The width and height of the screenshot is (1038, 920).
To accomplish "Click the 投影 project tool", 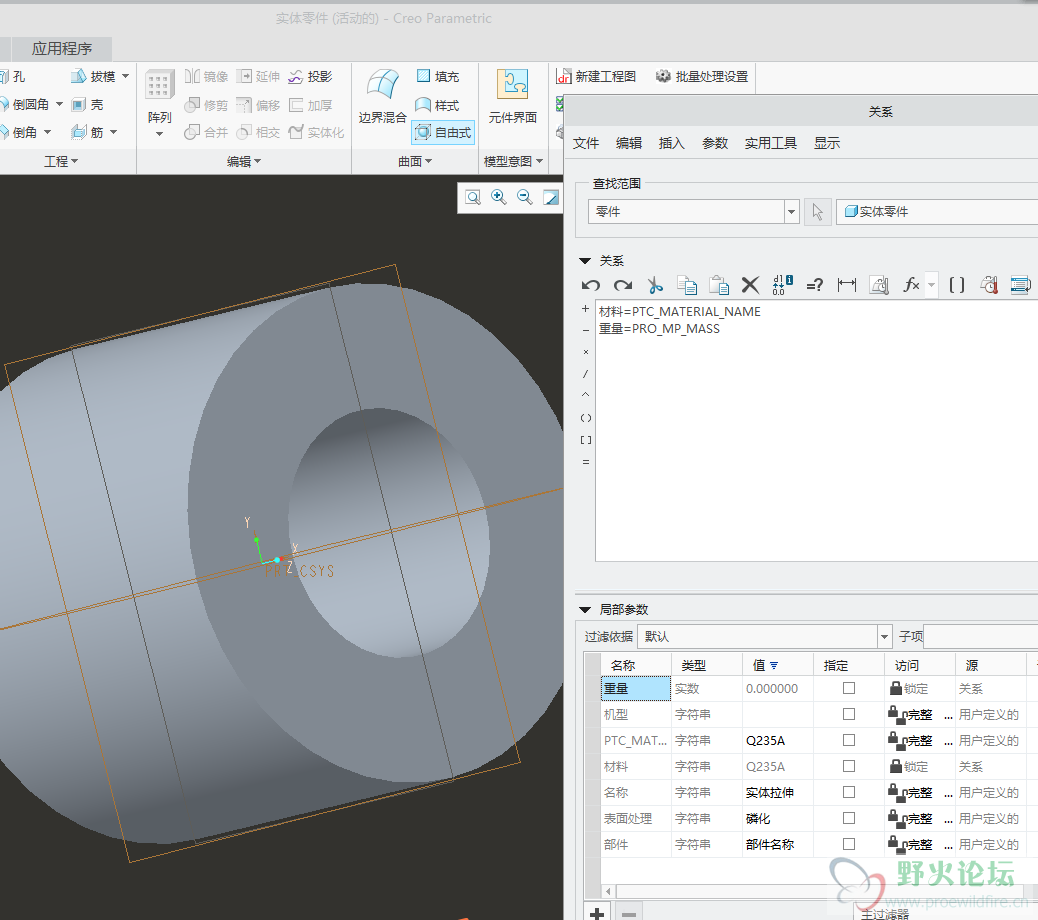I will [x=310, y=77].
